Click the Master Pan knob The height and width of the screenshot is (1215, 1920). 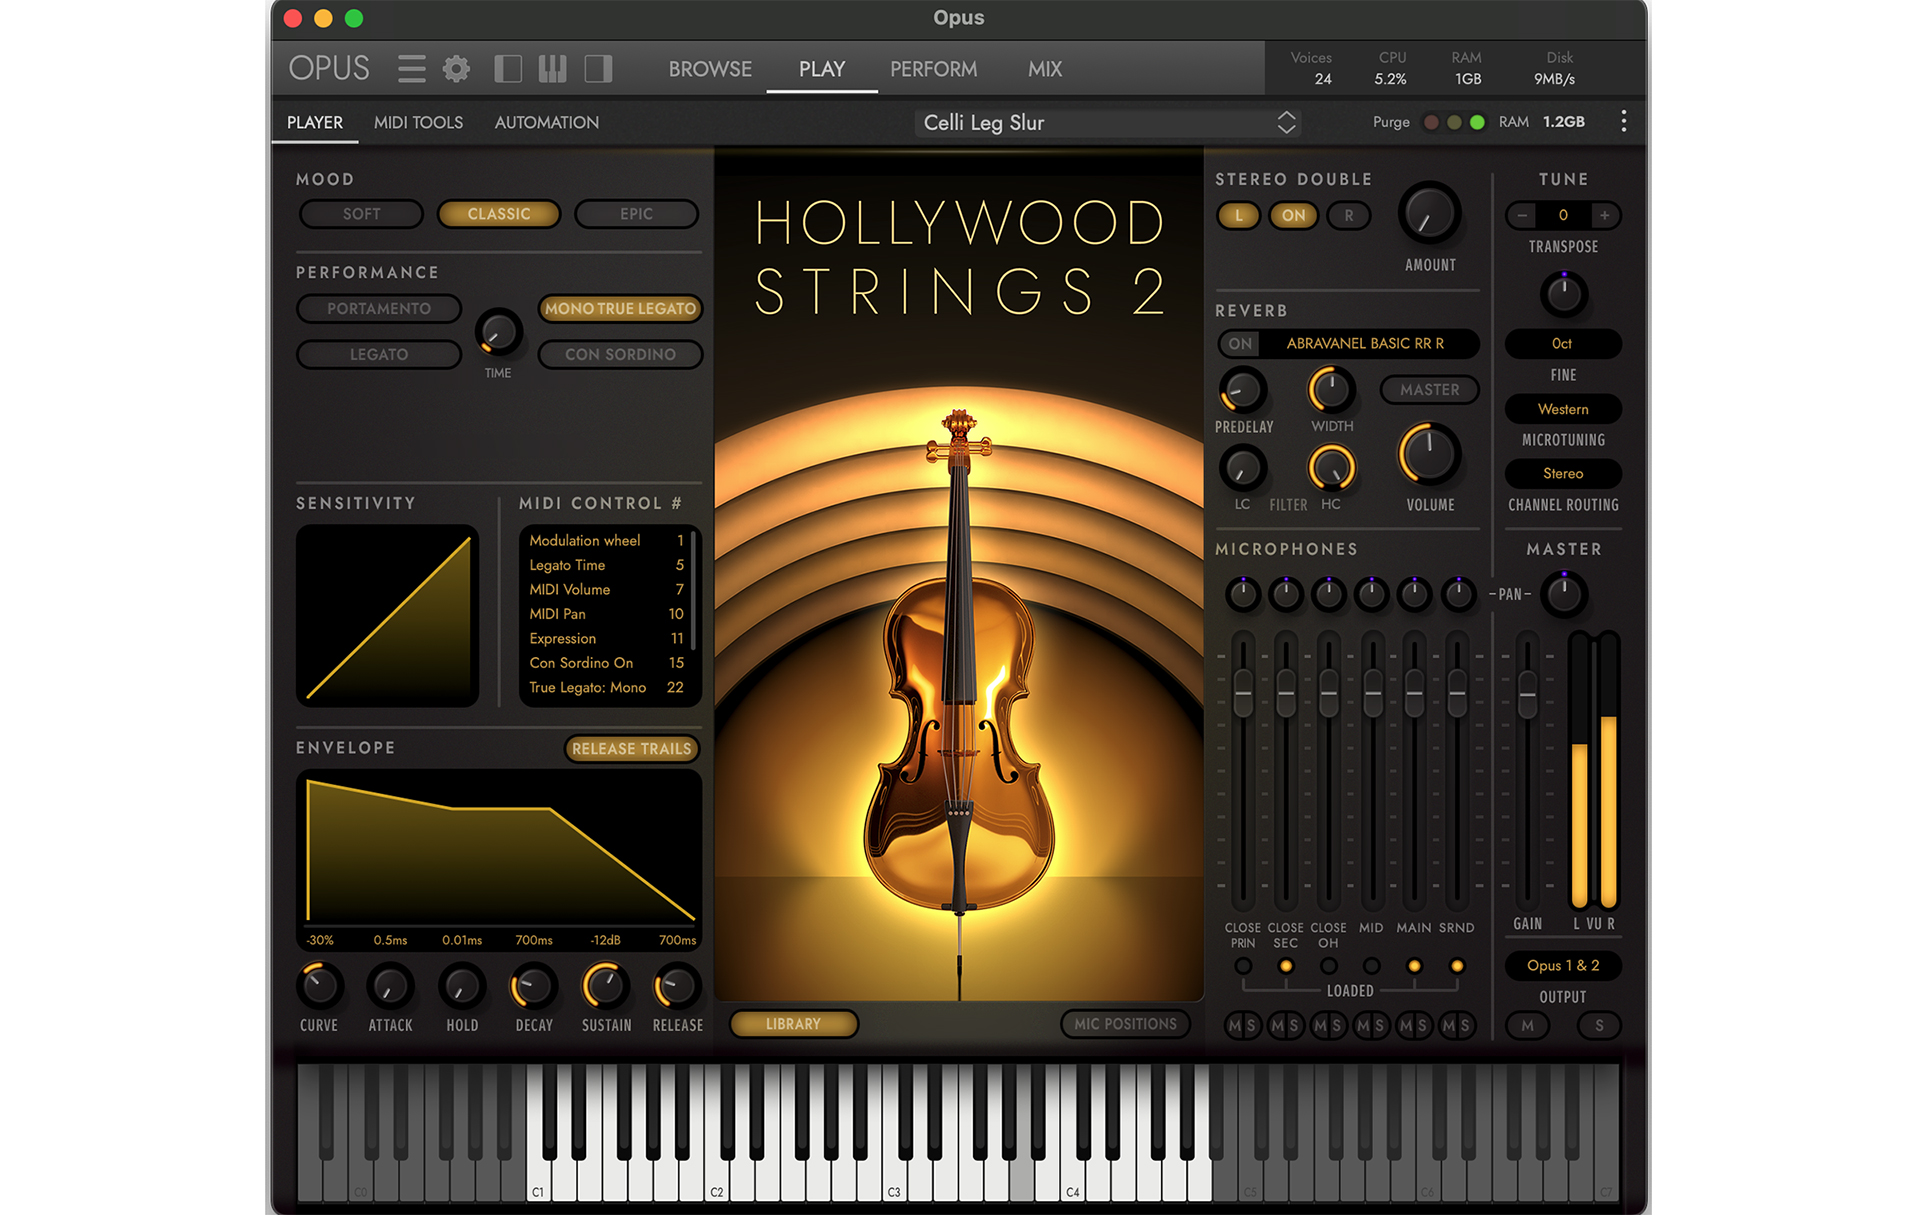coord(1563,594)
